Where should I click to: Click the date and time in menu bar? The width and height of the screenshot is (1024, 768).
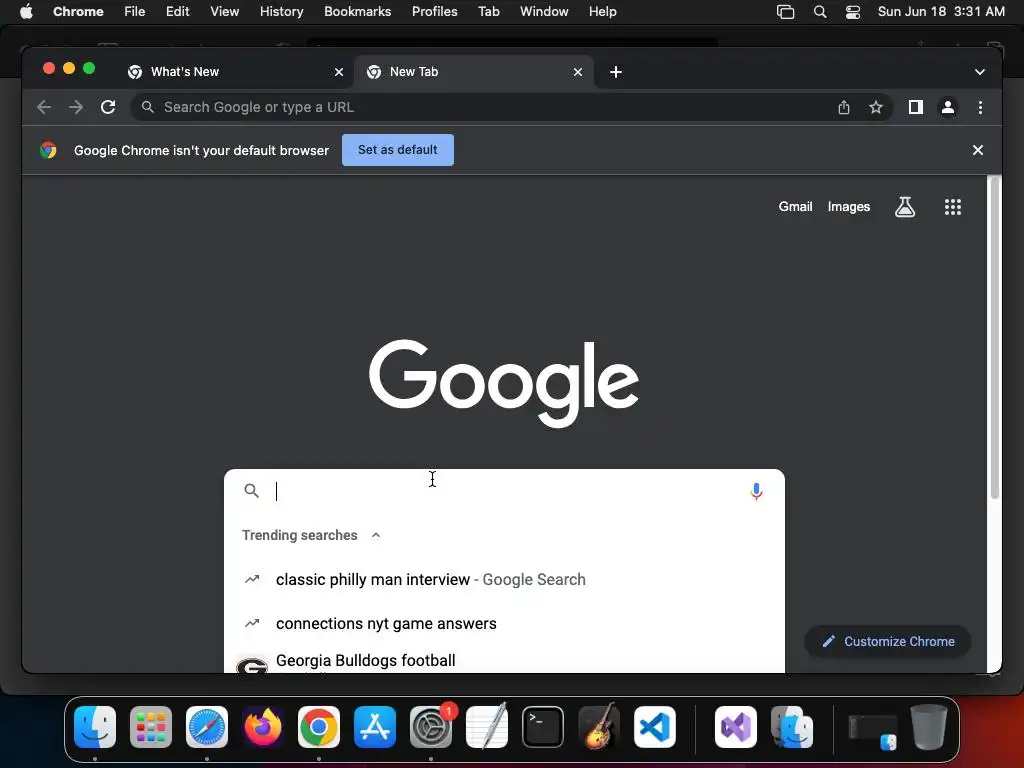pyautogui.click(x=941, y=12)
